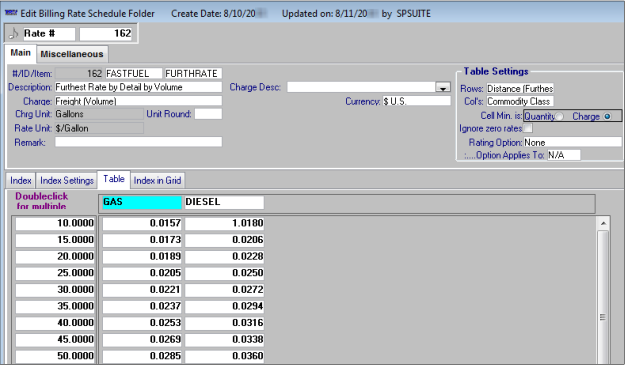This screenshot has width=626, height=365.
Task: Open the Index in Grid tab
Action: click(157, 181)
